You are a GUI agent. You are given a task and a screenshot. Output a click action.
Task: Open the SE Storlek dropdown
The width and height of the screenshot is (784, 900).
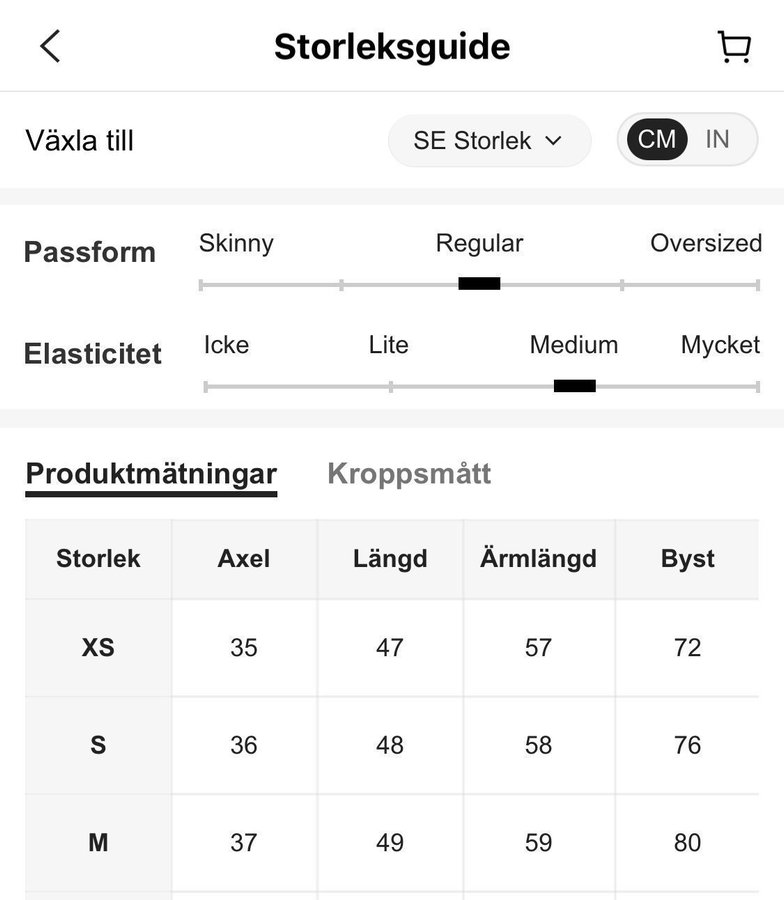click(x=489, y=141)
